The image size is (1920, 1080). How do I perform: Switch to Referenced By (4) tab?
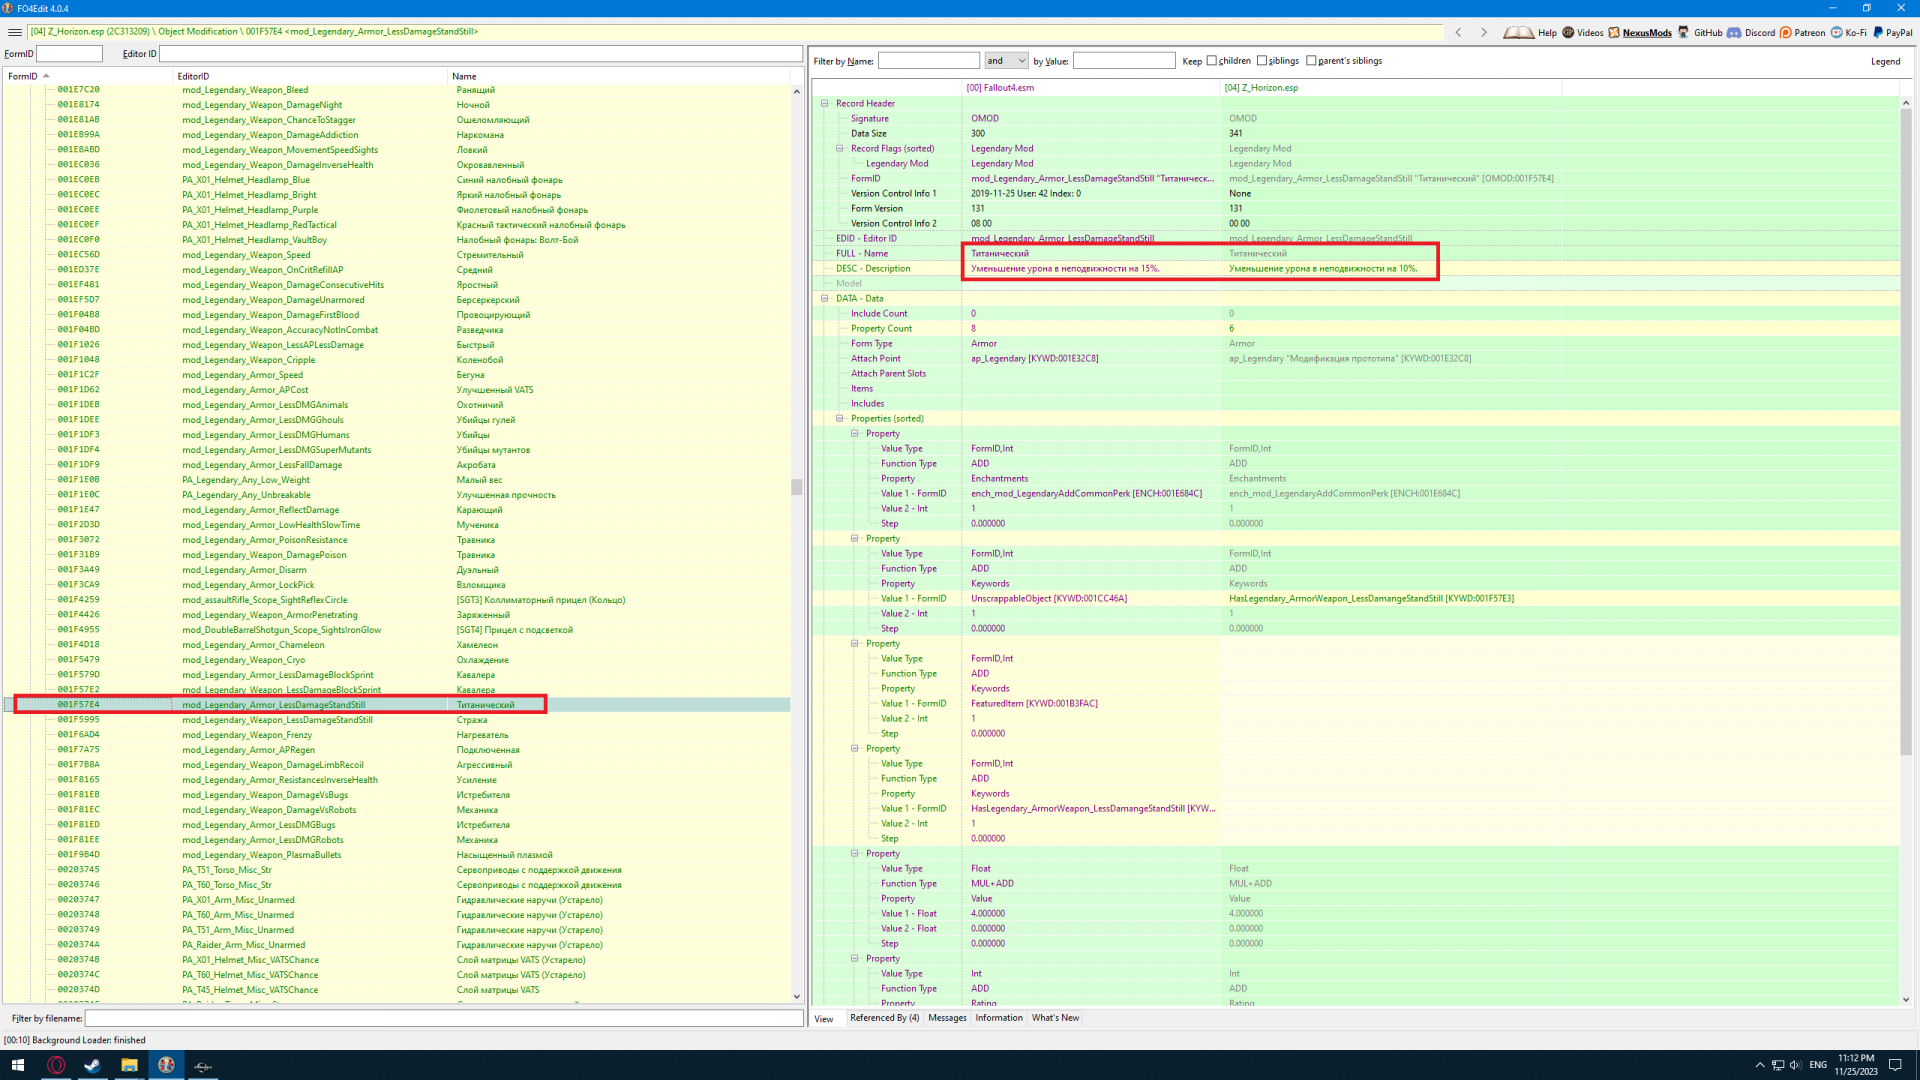884,1018
